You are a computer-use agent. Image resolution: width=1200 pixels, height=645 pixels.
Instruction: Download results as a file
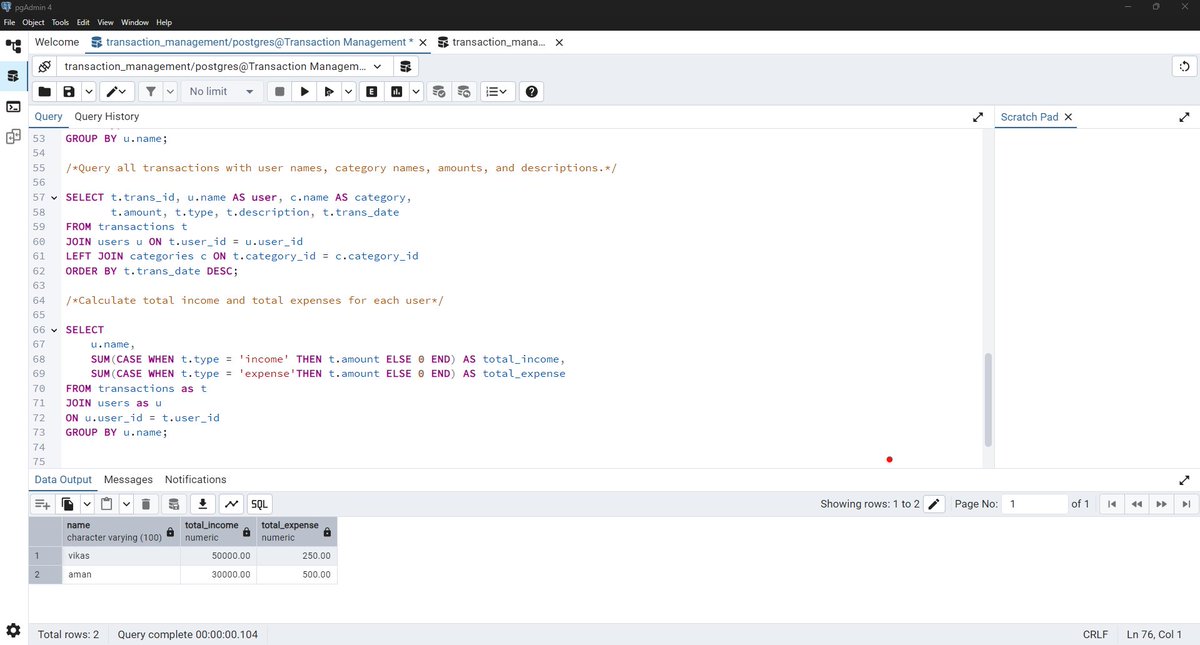[203, 504]
